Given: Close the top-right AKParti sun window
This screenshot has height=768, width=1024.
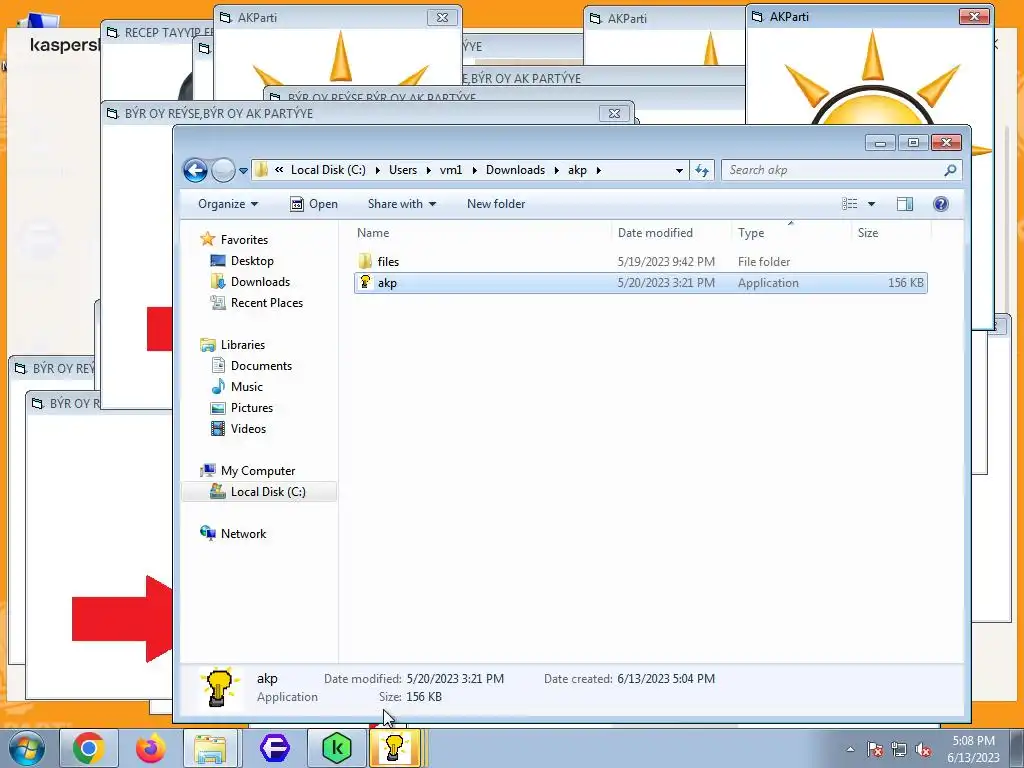Looking at the screenshot, I should 974,16.
